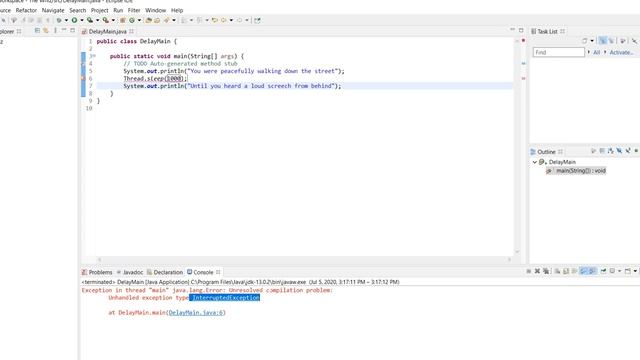Click the New Task icon in Task List
The image size is (640, 360).
click(x=584, y=41)
